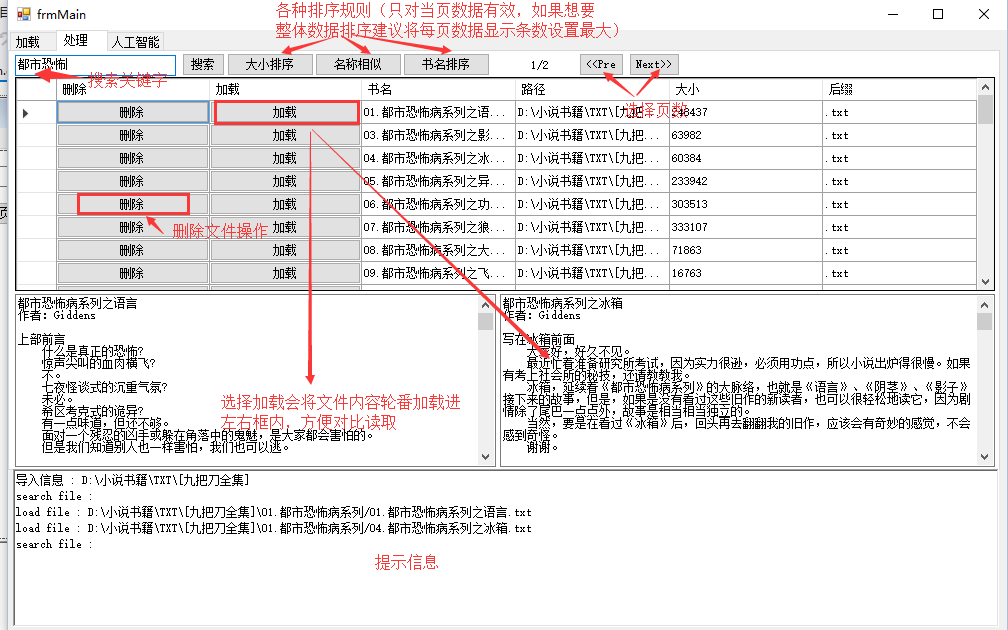Viewport: 1008px width, 630px height.
Task: Delete the row 09.都市恐怖病系列之飞
Action: [132, 273]
